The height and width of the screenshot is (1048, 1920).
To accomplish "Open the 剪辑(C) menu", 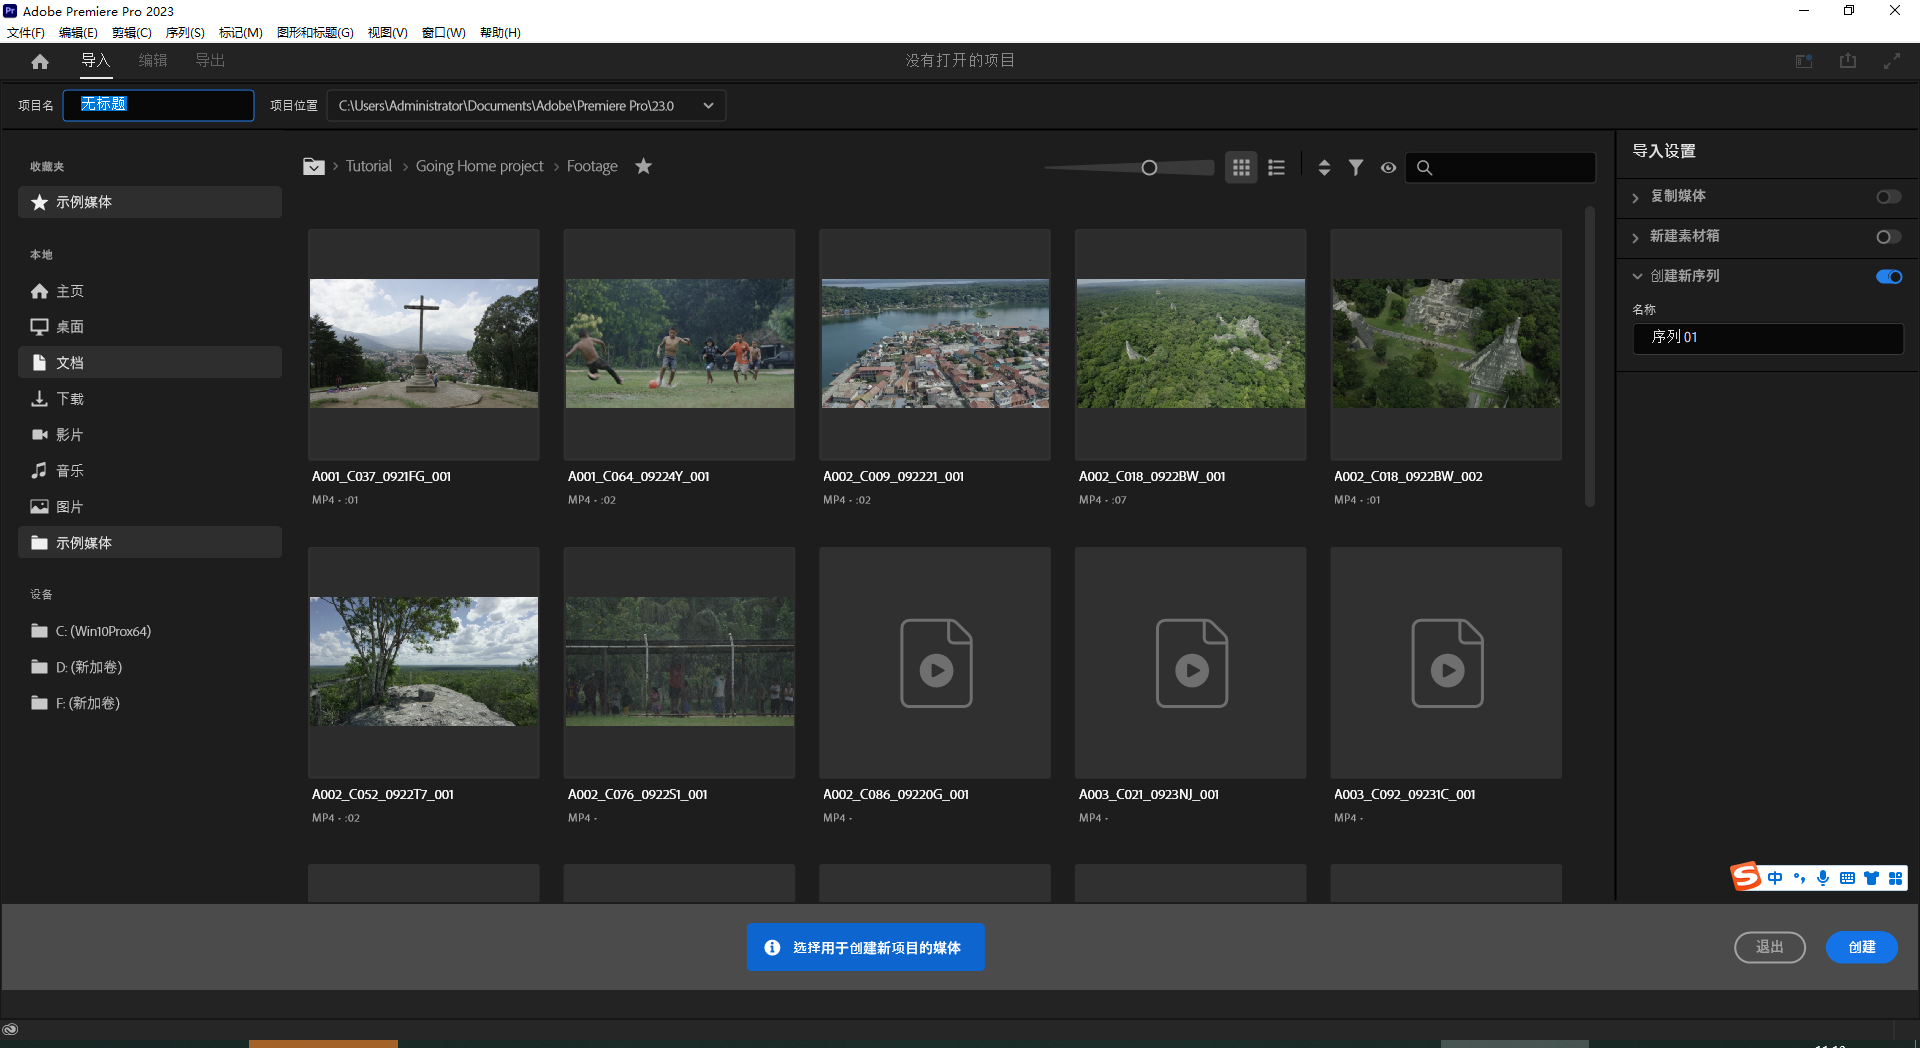I will coord(132,33).
